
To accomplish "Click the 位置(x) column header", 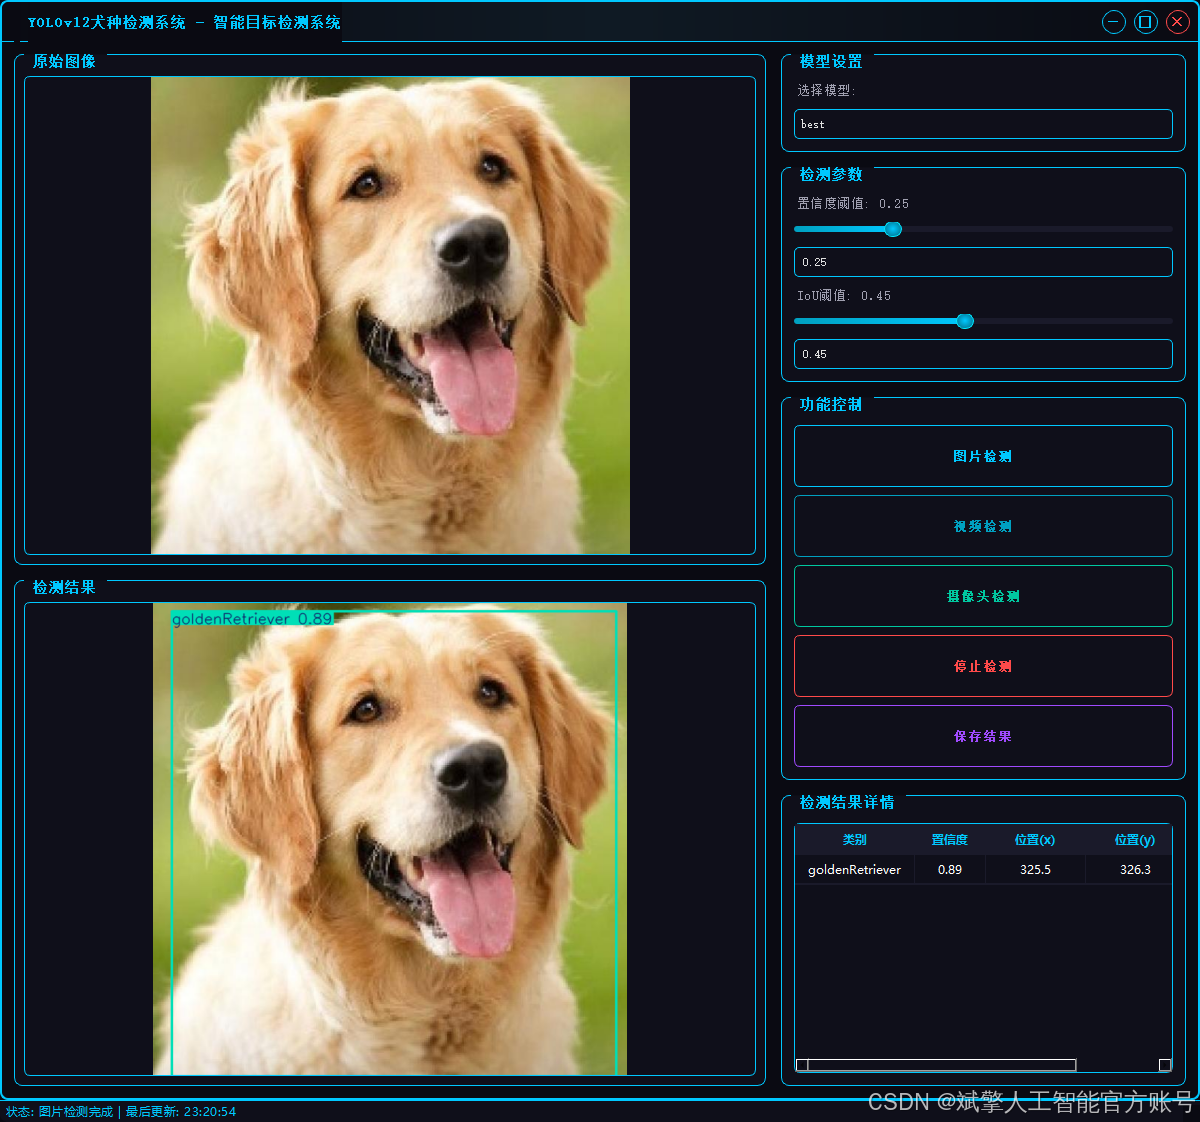I will 1035,840.
